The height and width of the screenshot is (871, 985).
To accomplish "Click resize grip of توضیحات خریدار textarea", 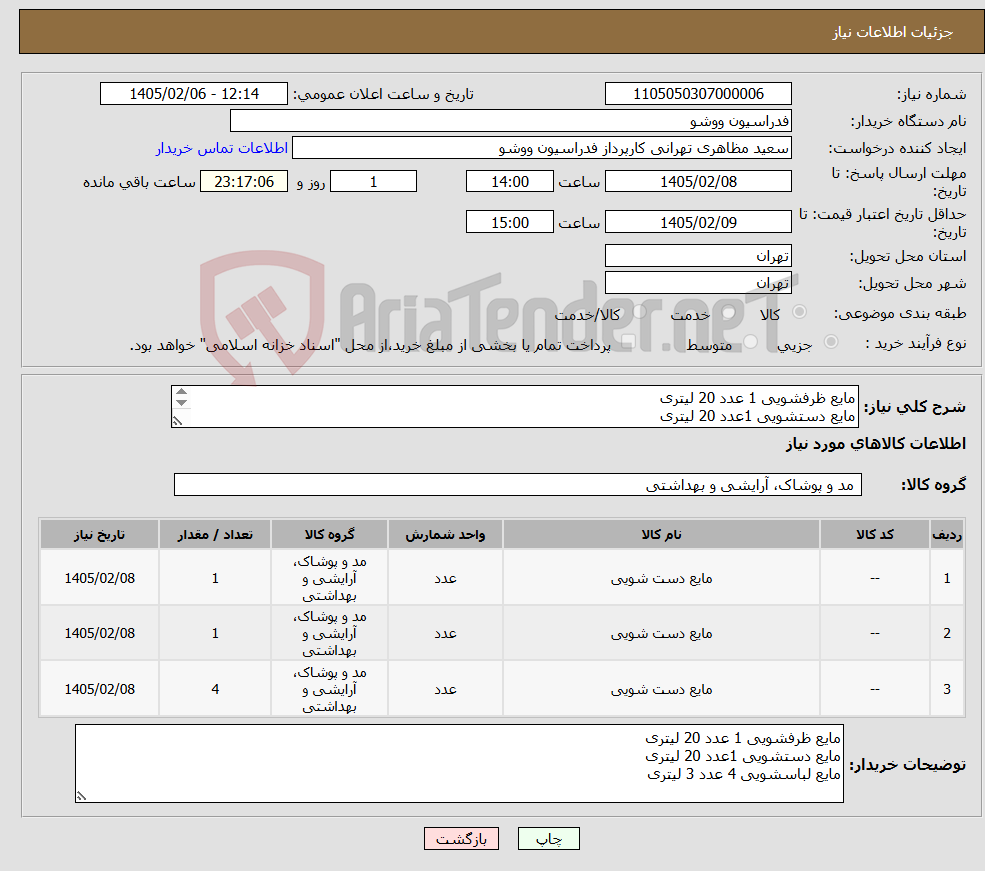I will click(81, 796).
